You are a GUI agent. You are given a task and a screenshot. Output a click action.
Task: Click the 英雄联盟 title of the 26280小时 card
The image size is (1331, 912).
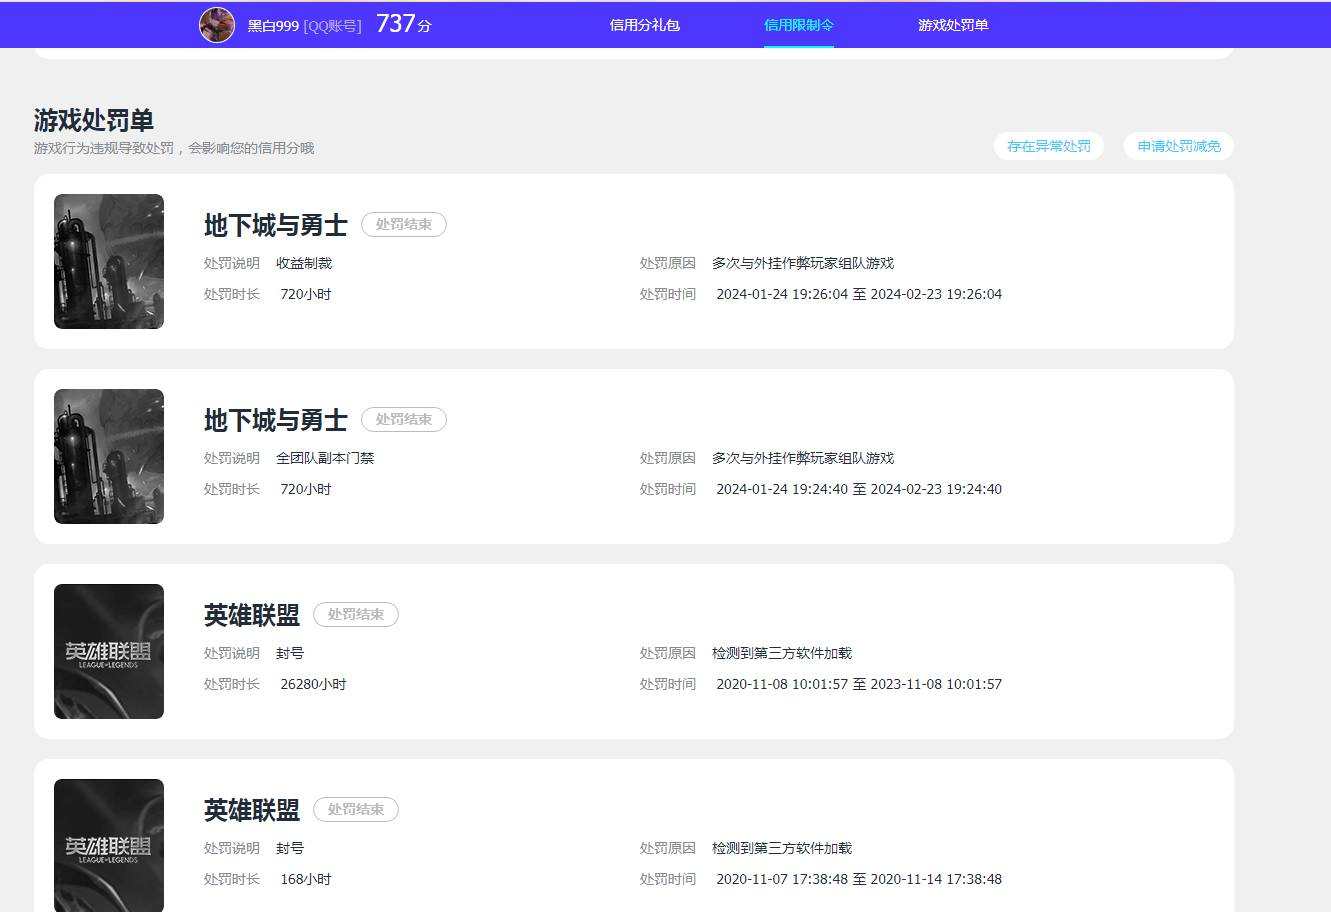point(252,615)
